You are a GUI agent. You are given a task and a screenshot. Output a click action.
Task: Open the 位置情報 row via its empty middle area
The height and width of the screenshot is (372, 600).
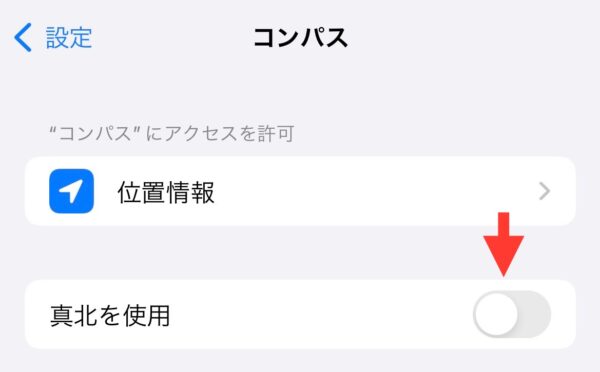coord(375,191)
